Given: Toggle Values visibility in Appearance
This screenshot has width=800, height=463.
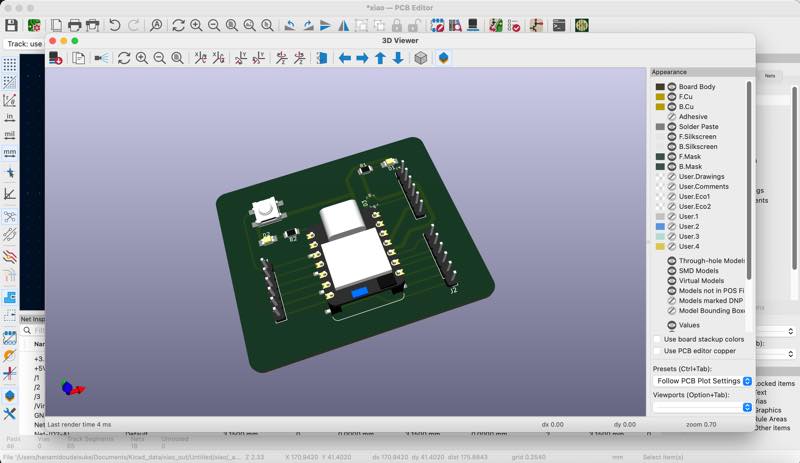Looking at the screenshot, I should (672, 325).
